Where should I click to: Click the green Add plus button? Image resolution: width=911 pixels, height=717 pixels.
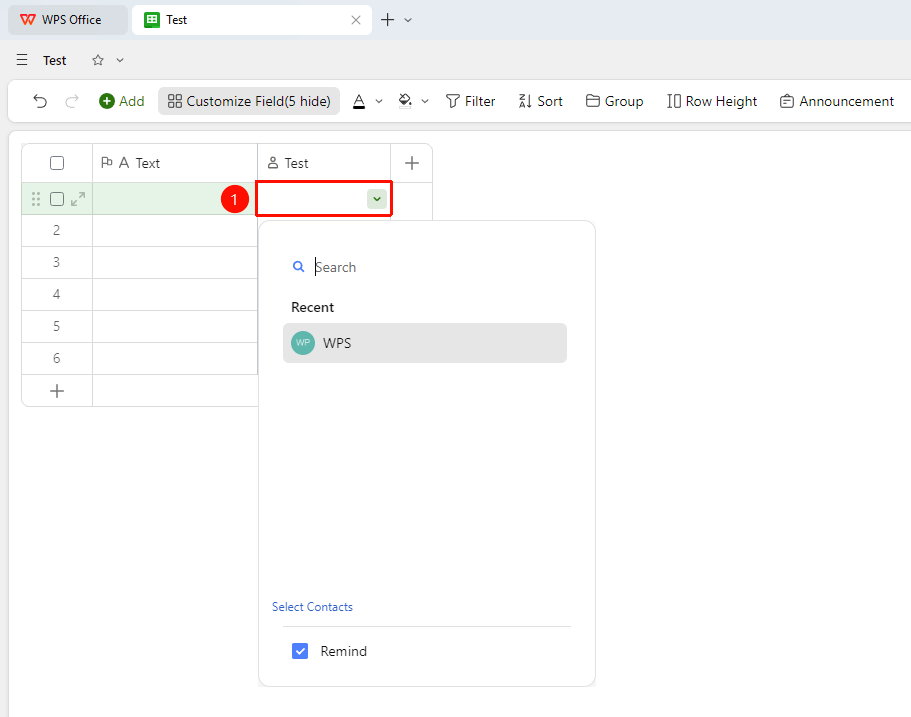click(121, 101)
